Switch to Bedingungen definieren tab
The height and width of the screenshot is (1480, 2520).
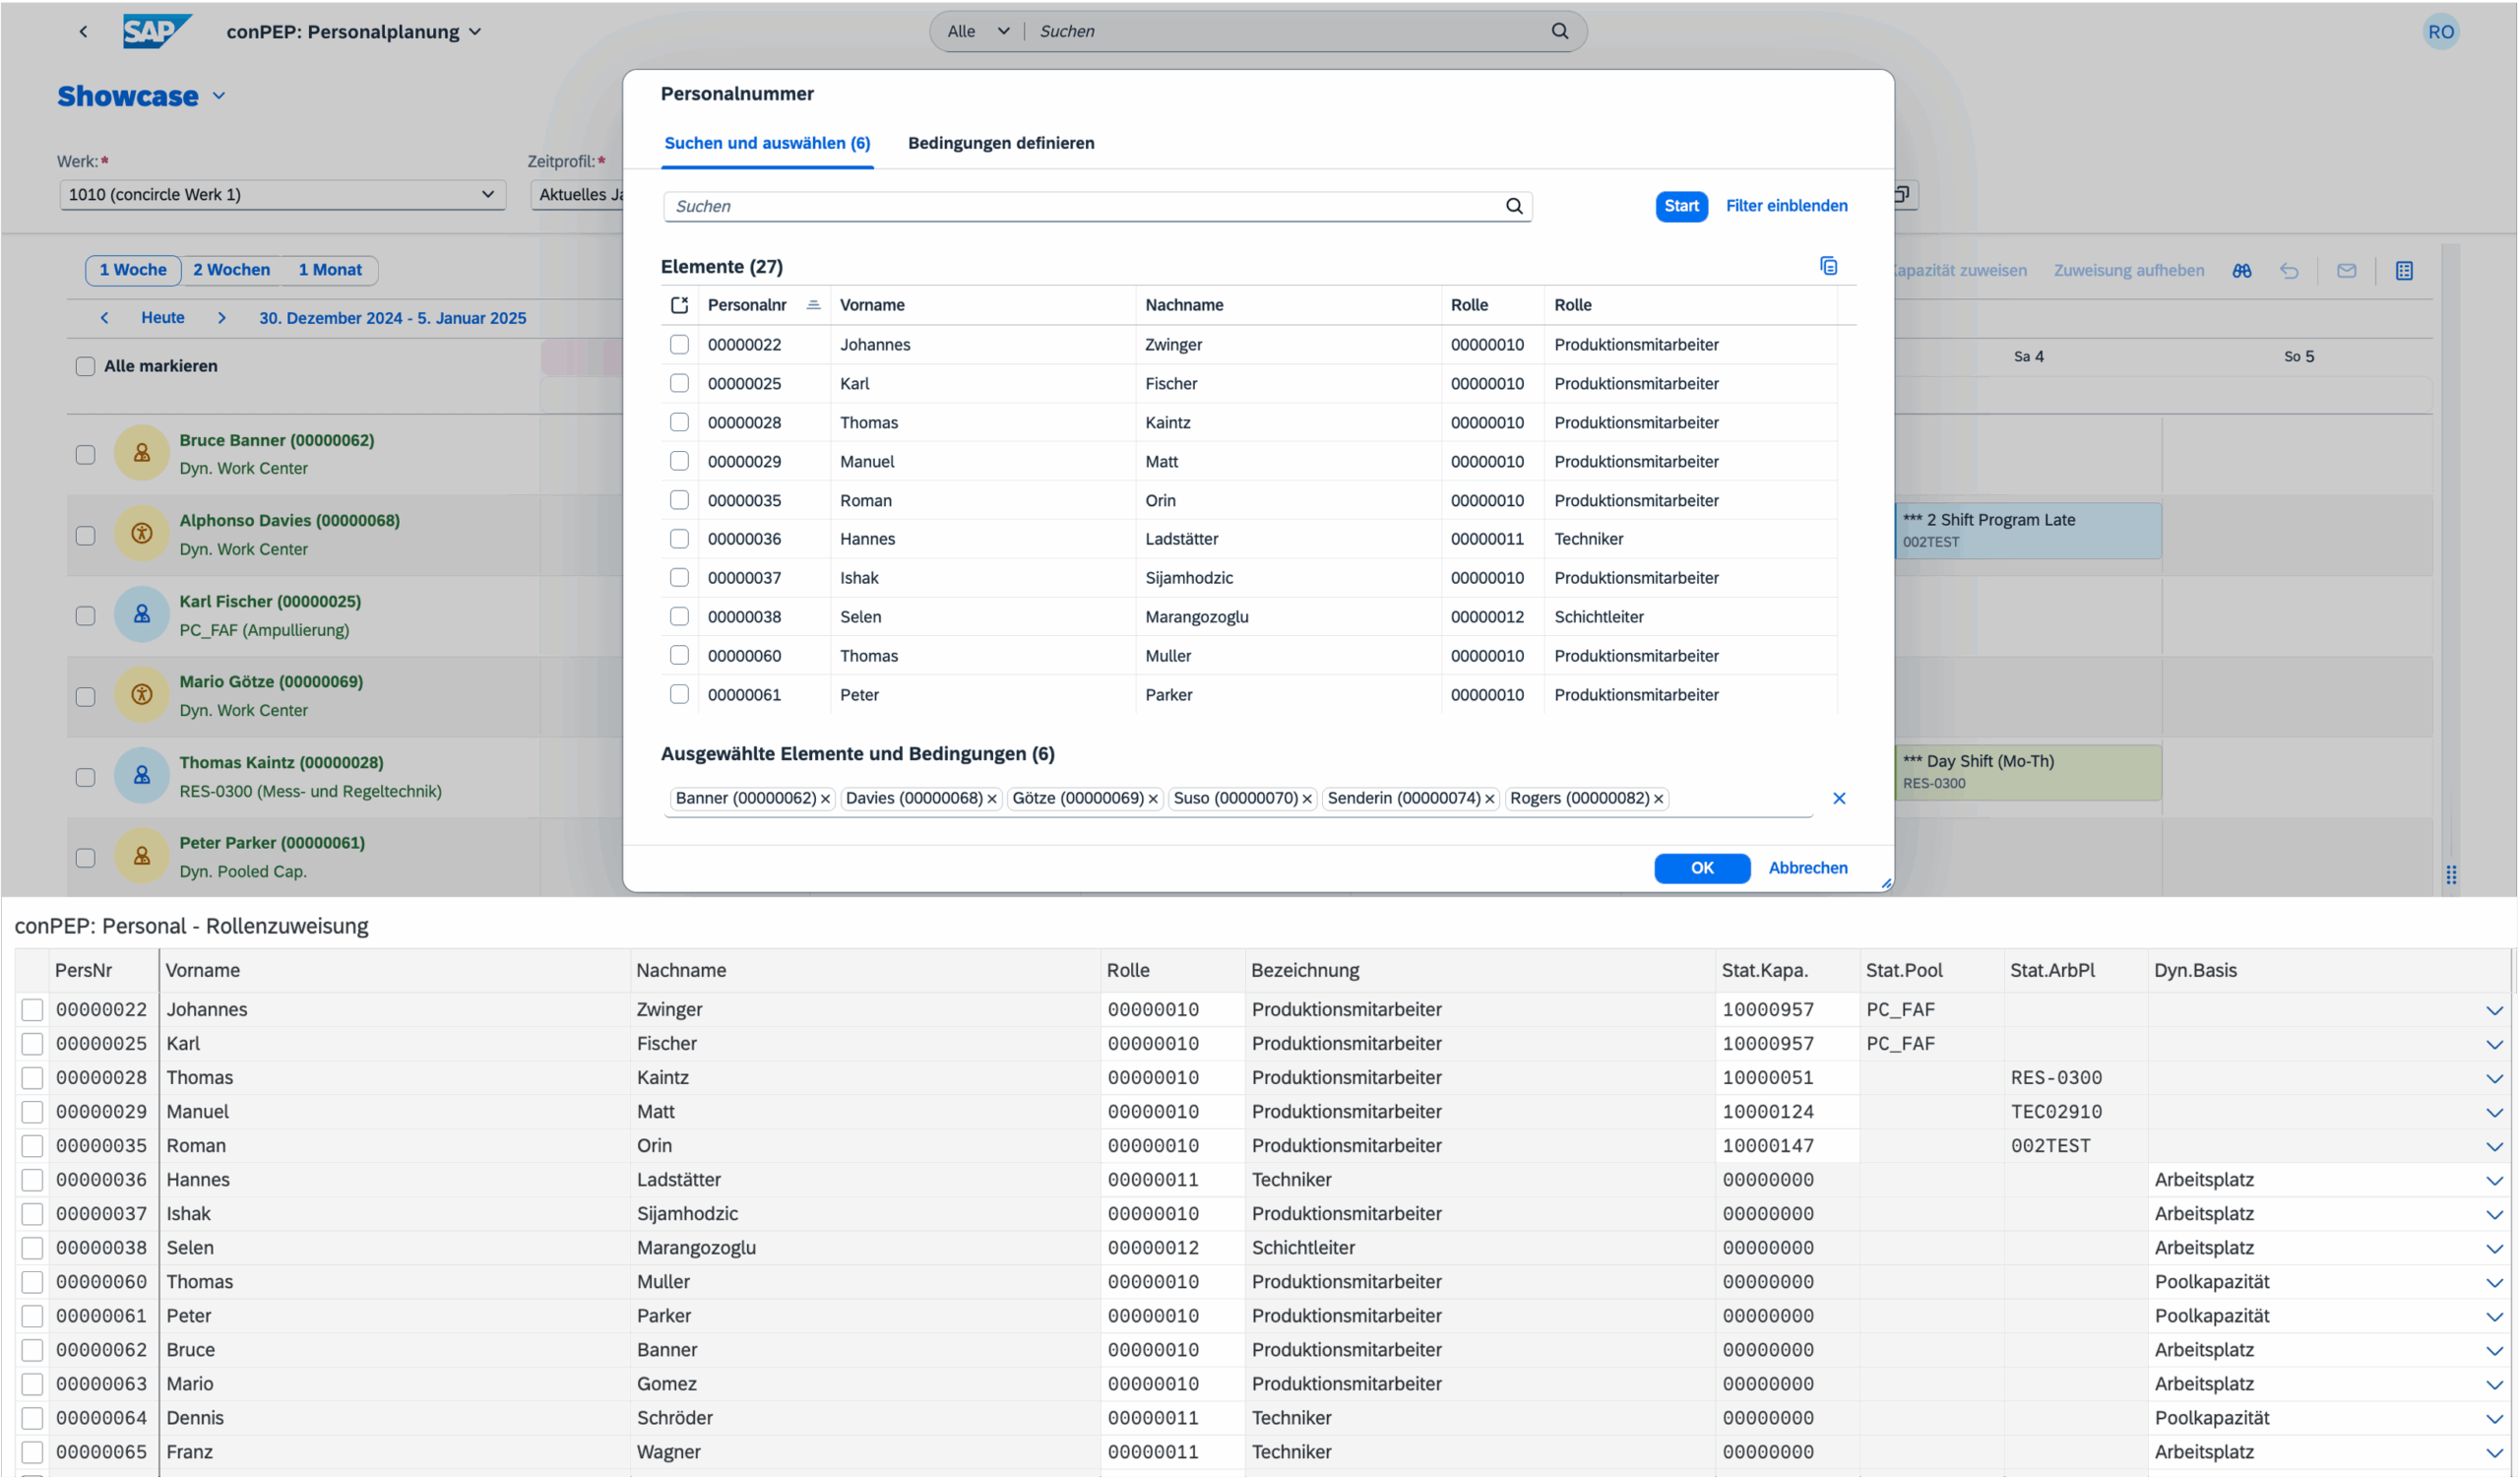click(1000, 143)
